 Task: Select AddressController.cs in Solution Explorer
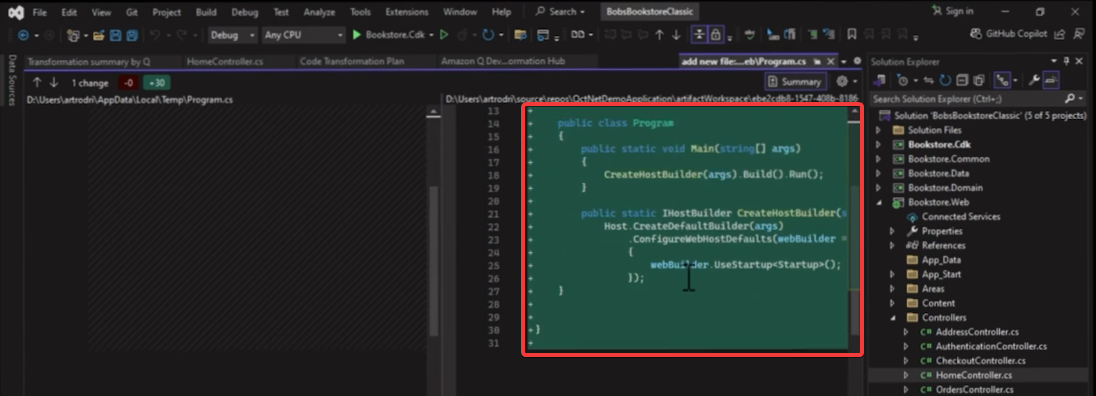[977, 332]
